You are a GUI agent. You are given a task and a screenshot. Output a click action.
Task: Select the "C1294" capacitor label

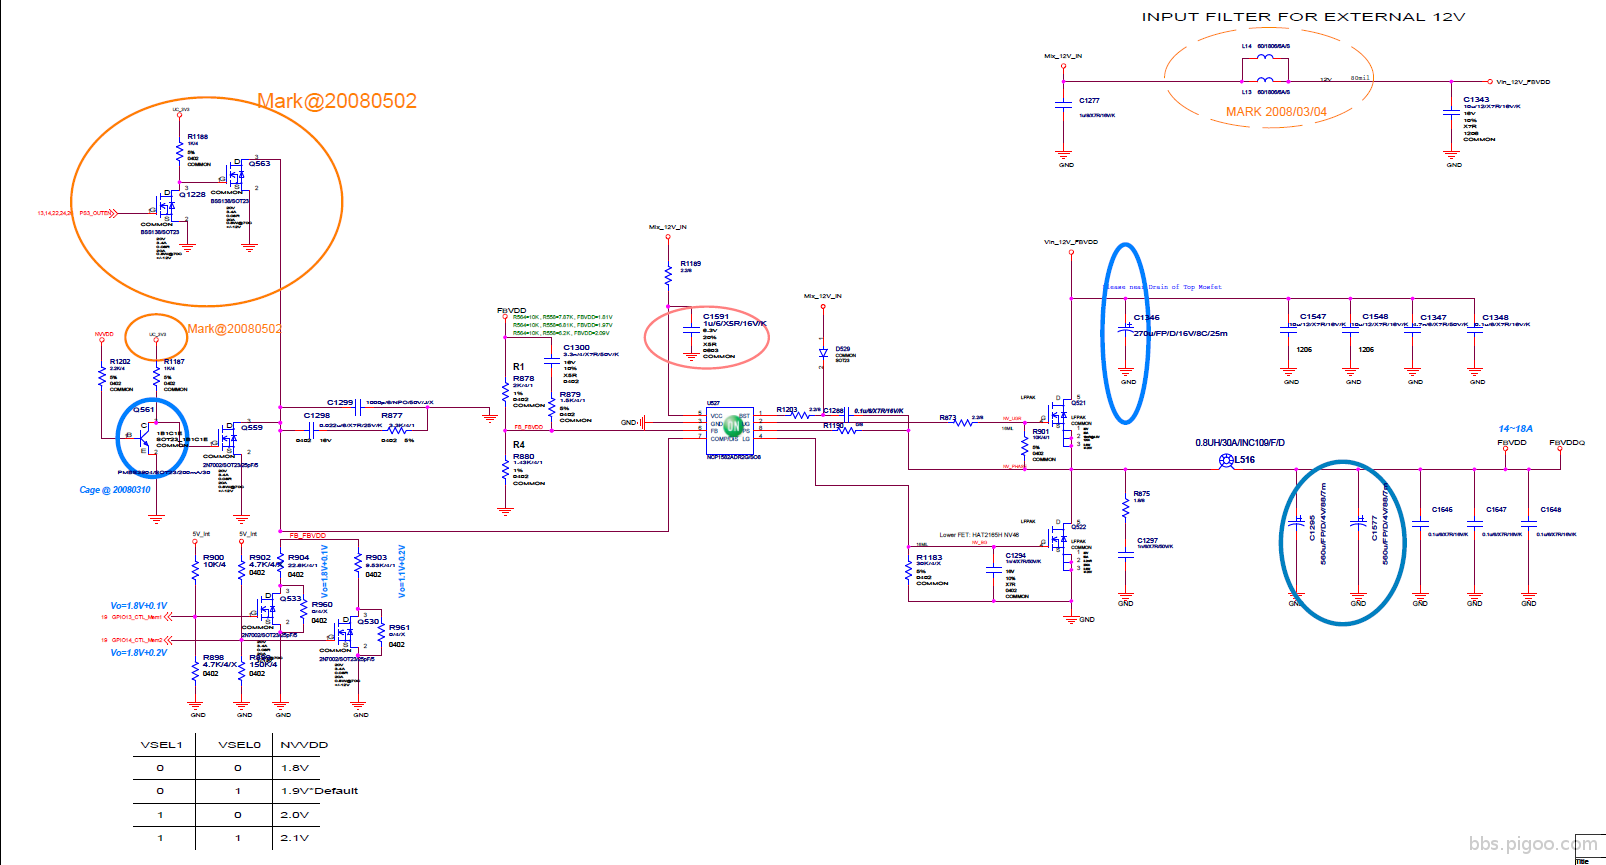click(x=1016, y=555)
